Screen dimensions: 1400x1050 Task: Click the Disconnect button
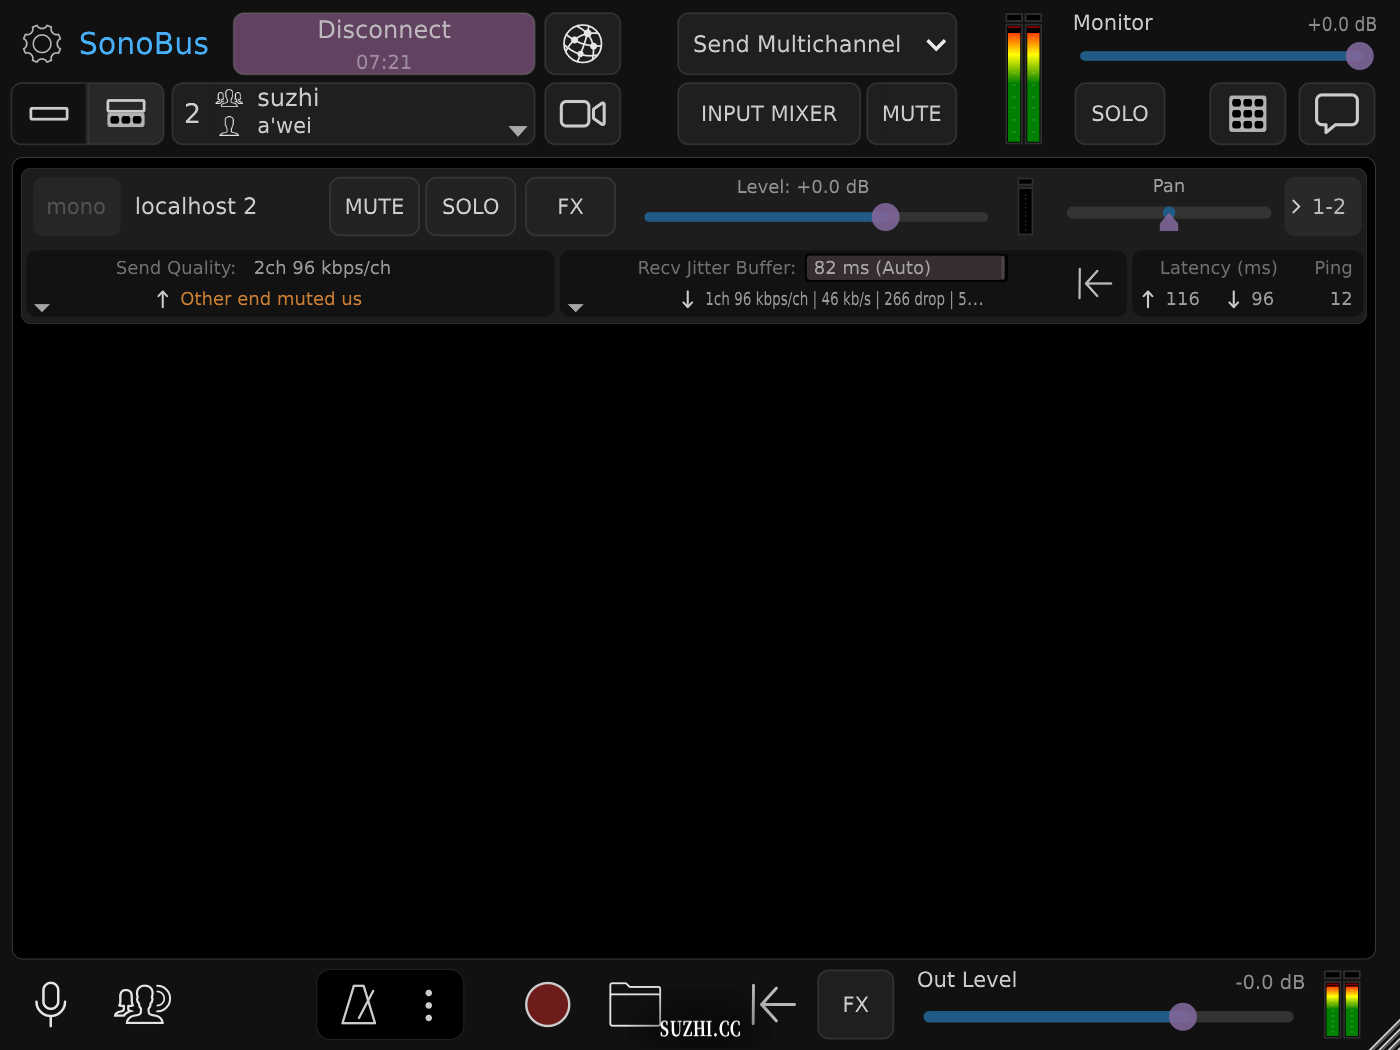click(x=384, y=44)
